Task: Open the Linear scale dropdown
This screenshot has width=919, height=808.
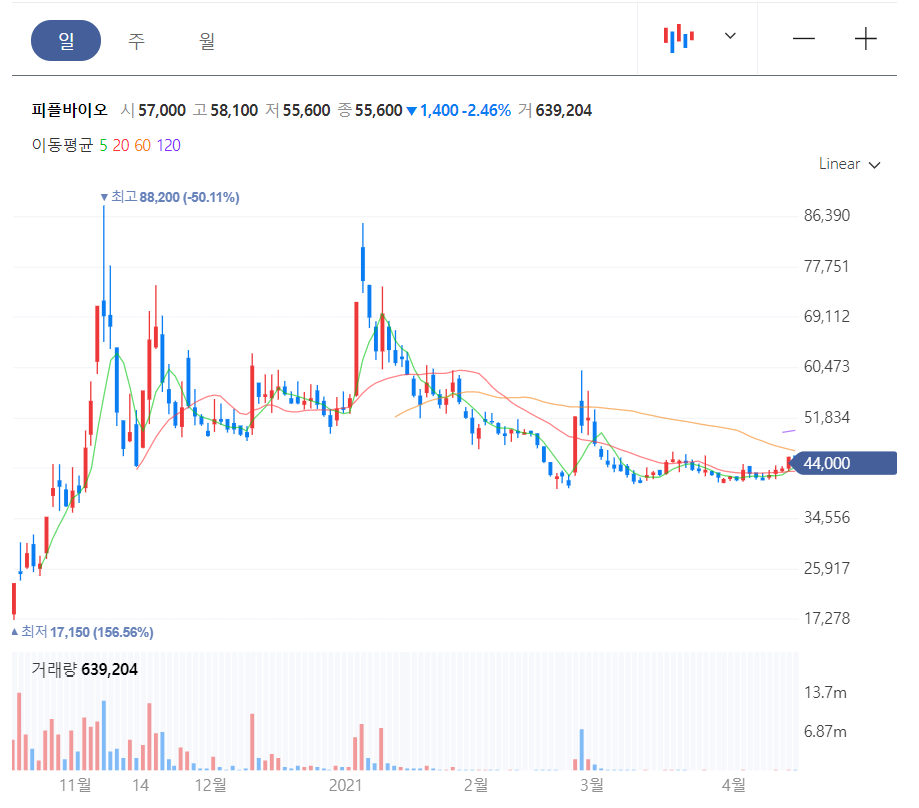Action: [849, 164]
